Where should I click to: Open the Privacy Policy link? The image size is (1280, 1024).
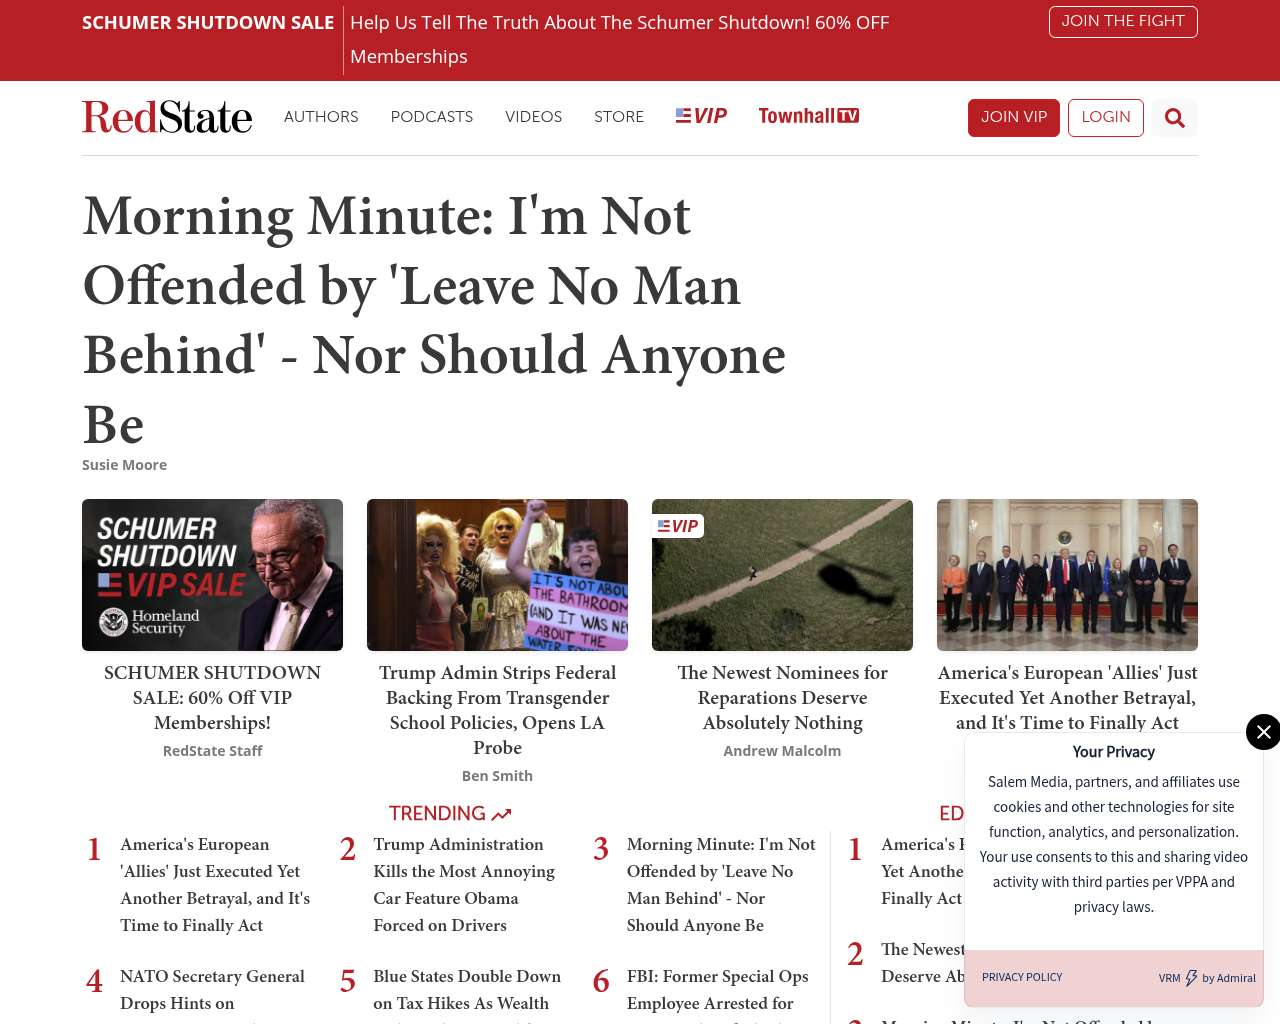(1022, 977)
